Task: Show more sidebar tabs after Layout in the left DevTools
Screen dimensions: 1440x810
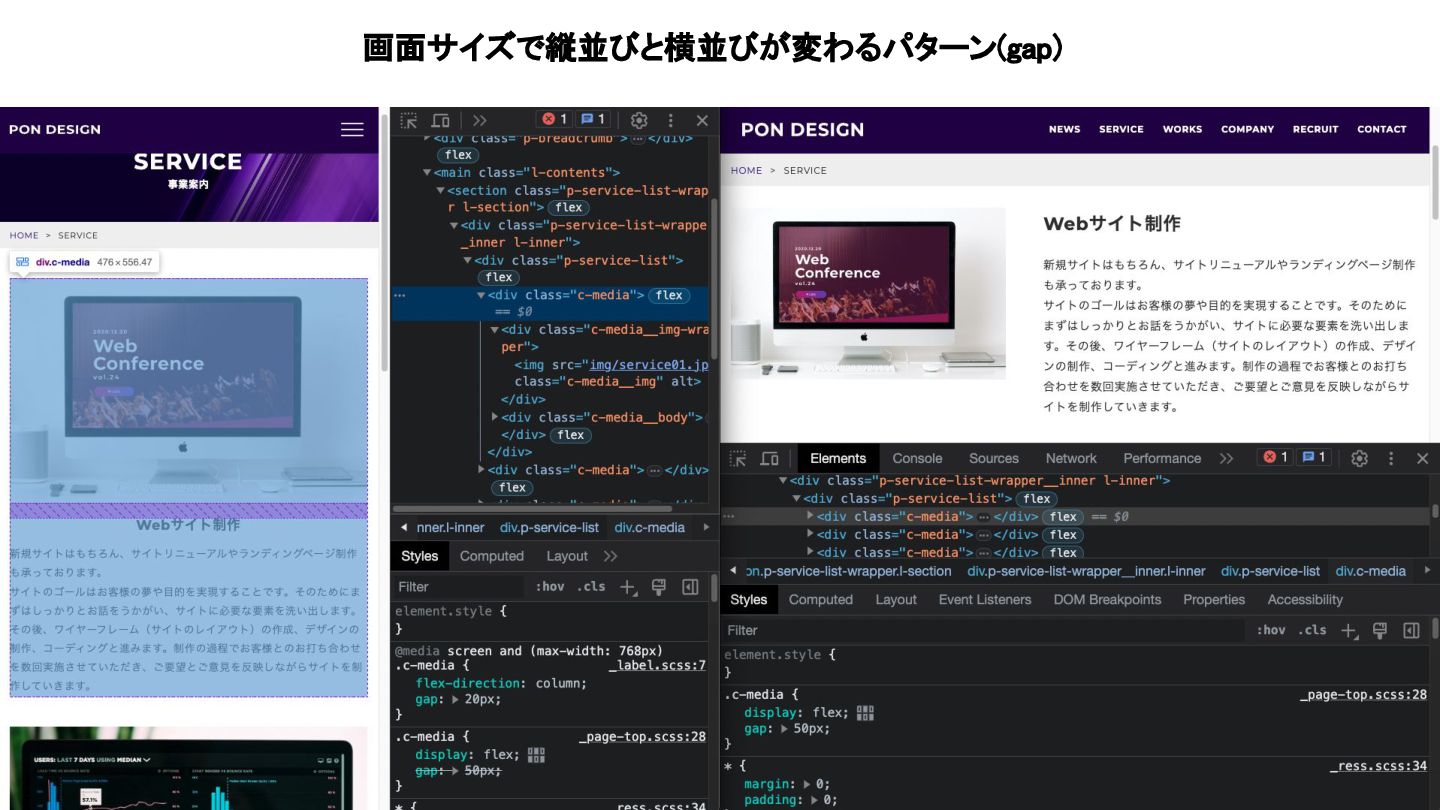Action: tap(610, 556)
